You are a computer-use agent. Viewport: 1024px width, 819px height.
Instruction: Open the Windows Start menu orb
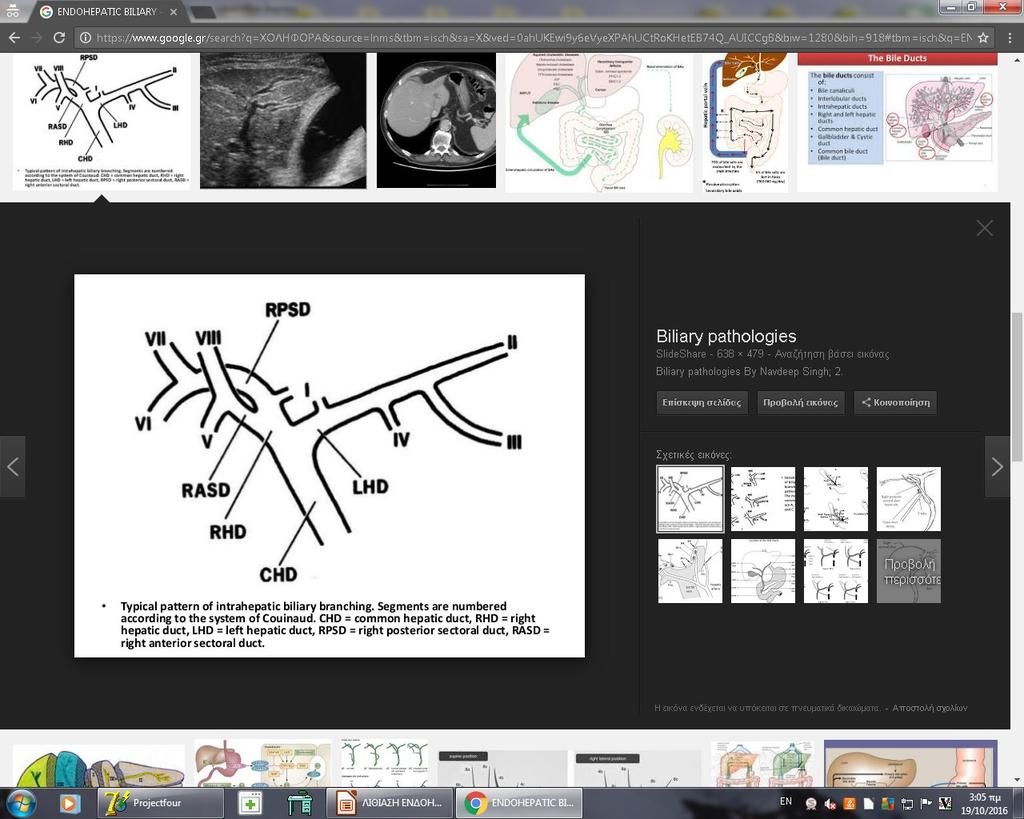click(x=21, y=803)
